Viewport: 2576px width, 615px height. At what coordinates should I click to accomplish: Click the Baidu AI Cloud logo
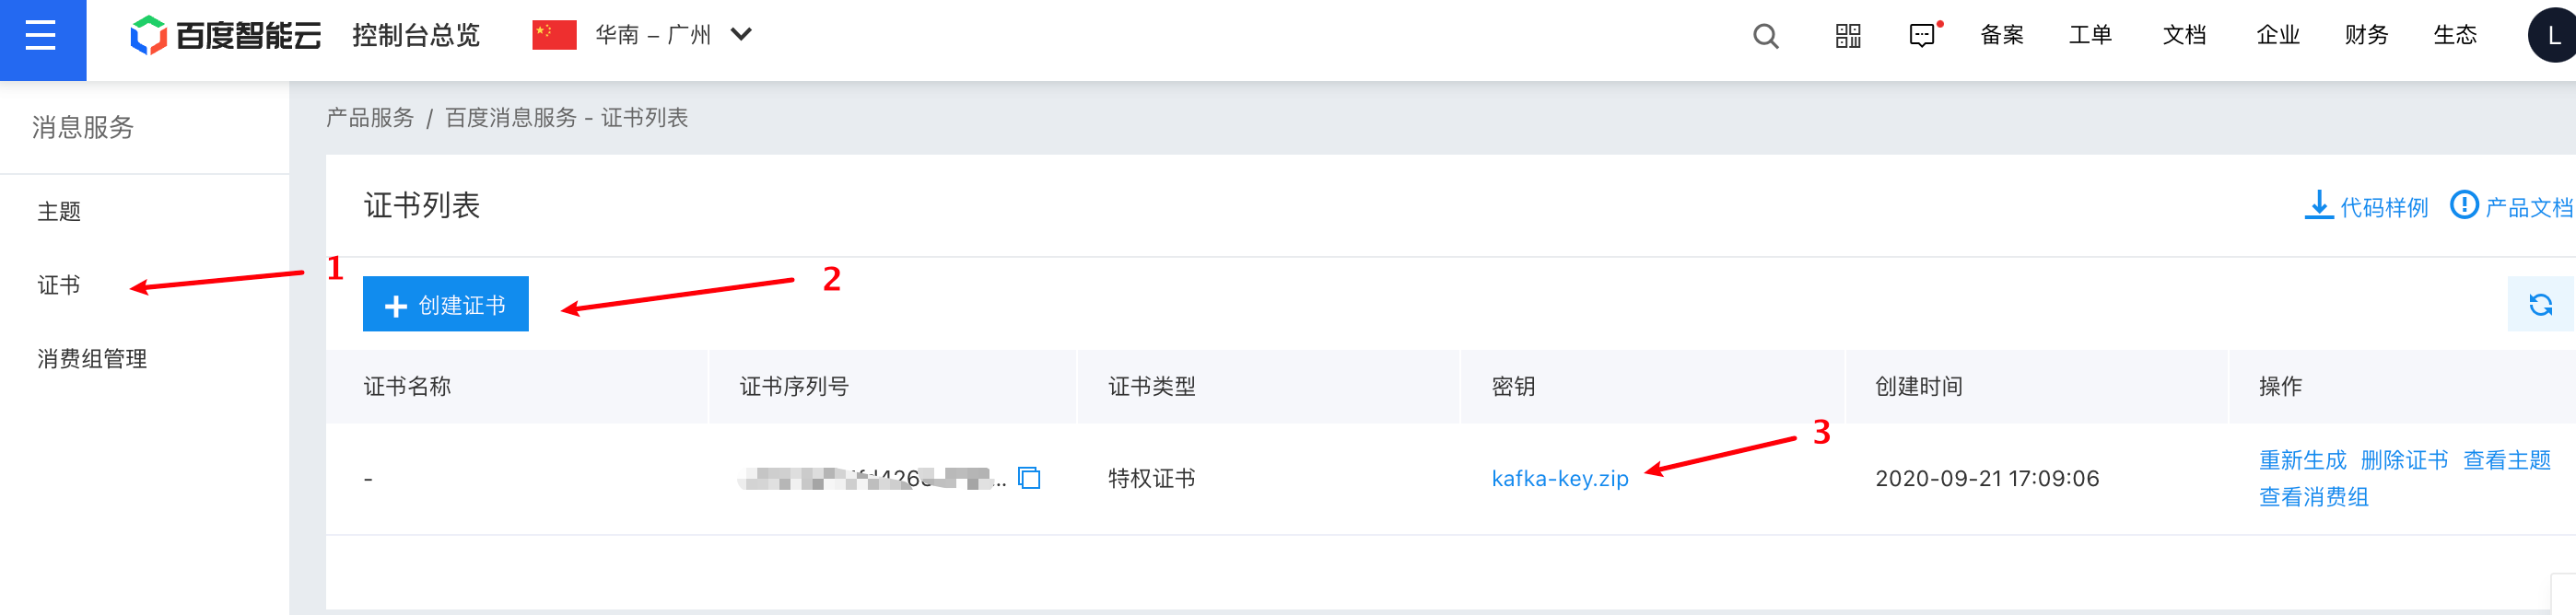click(x=225, y=36)
